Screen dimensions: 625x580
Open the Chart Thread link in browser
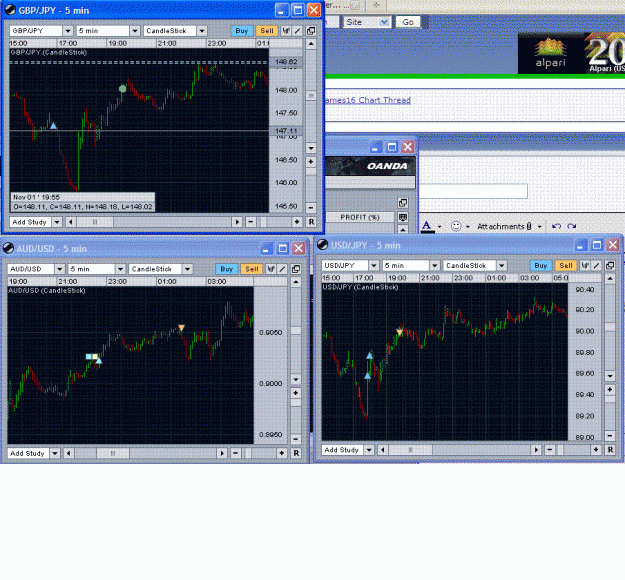368,100
